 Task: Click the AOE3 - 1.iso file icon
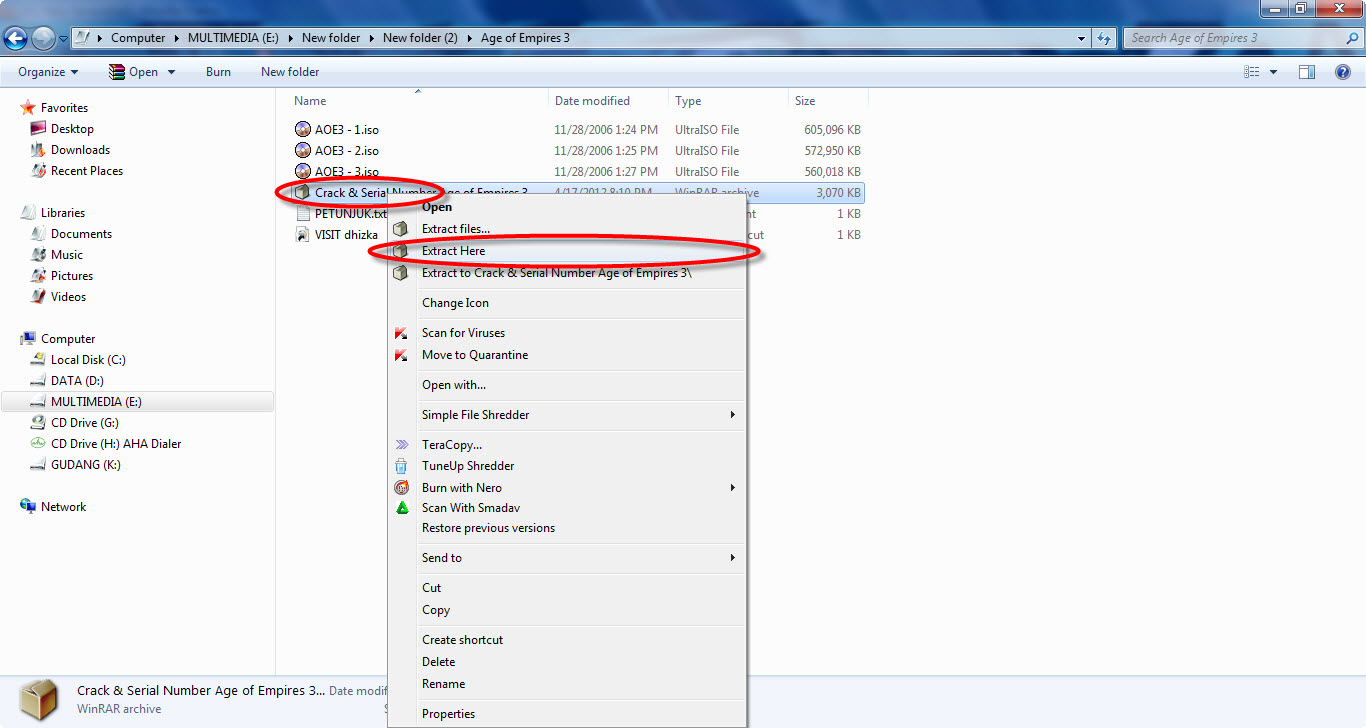pyautogui.click(x=303, y=129)
